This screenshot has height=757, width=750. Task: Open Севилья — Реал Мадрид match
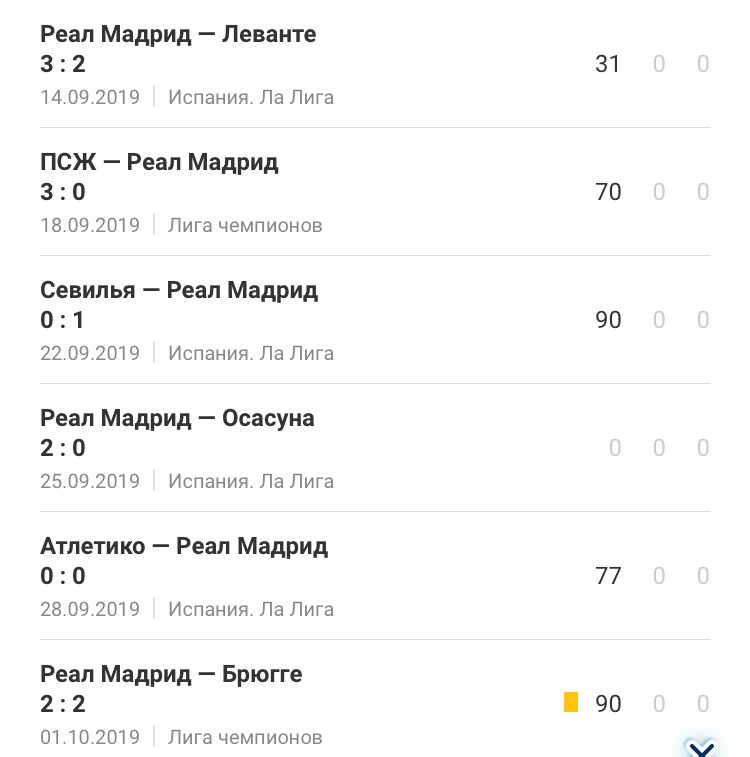click(x=375, y=320)
